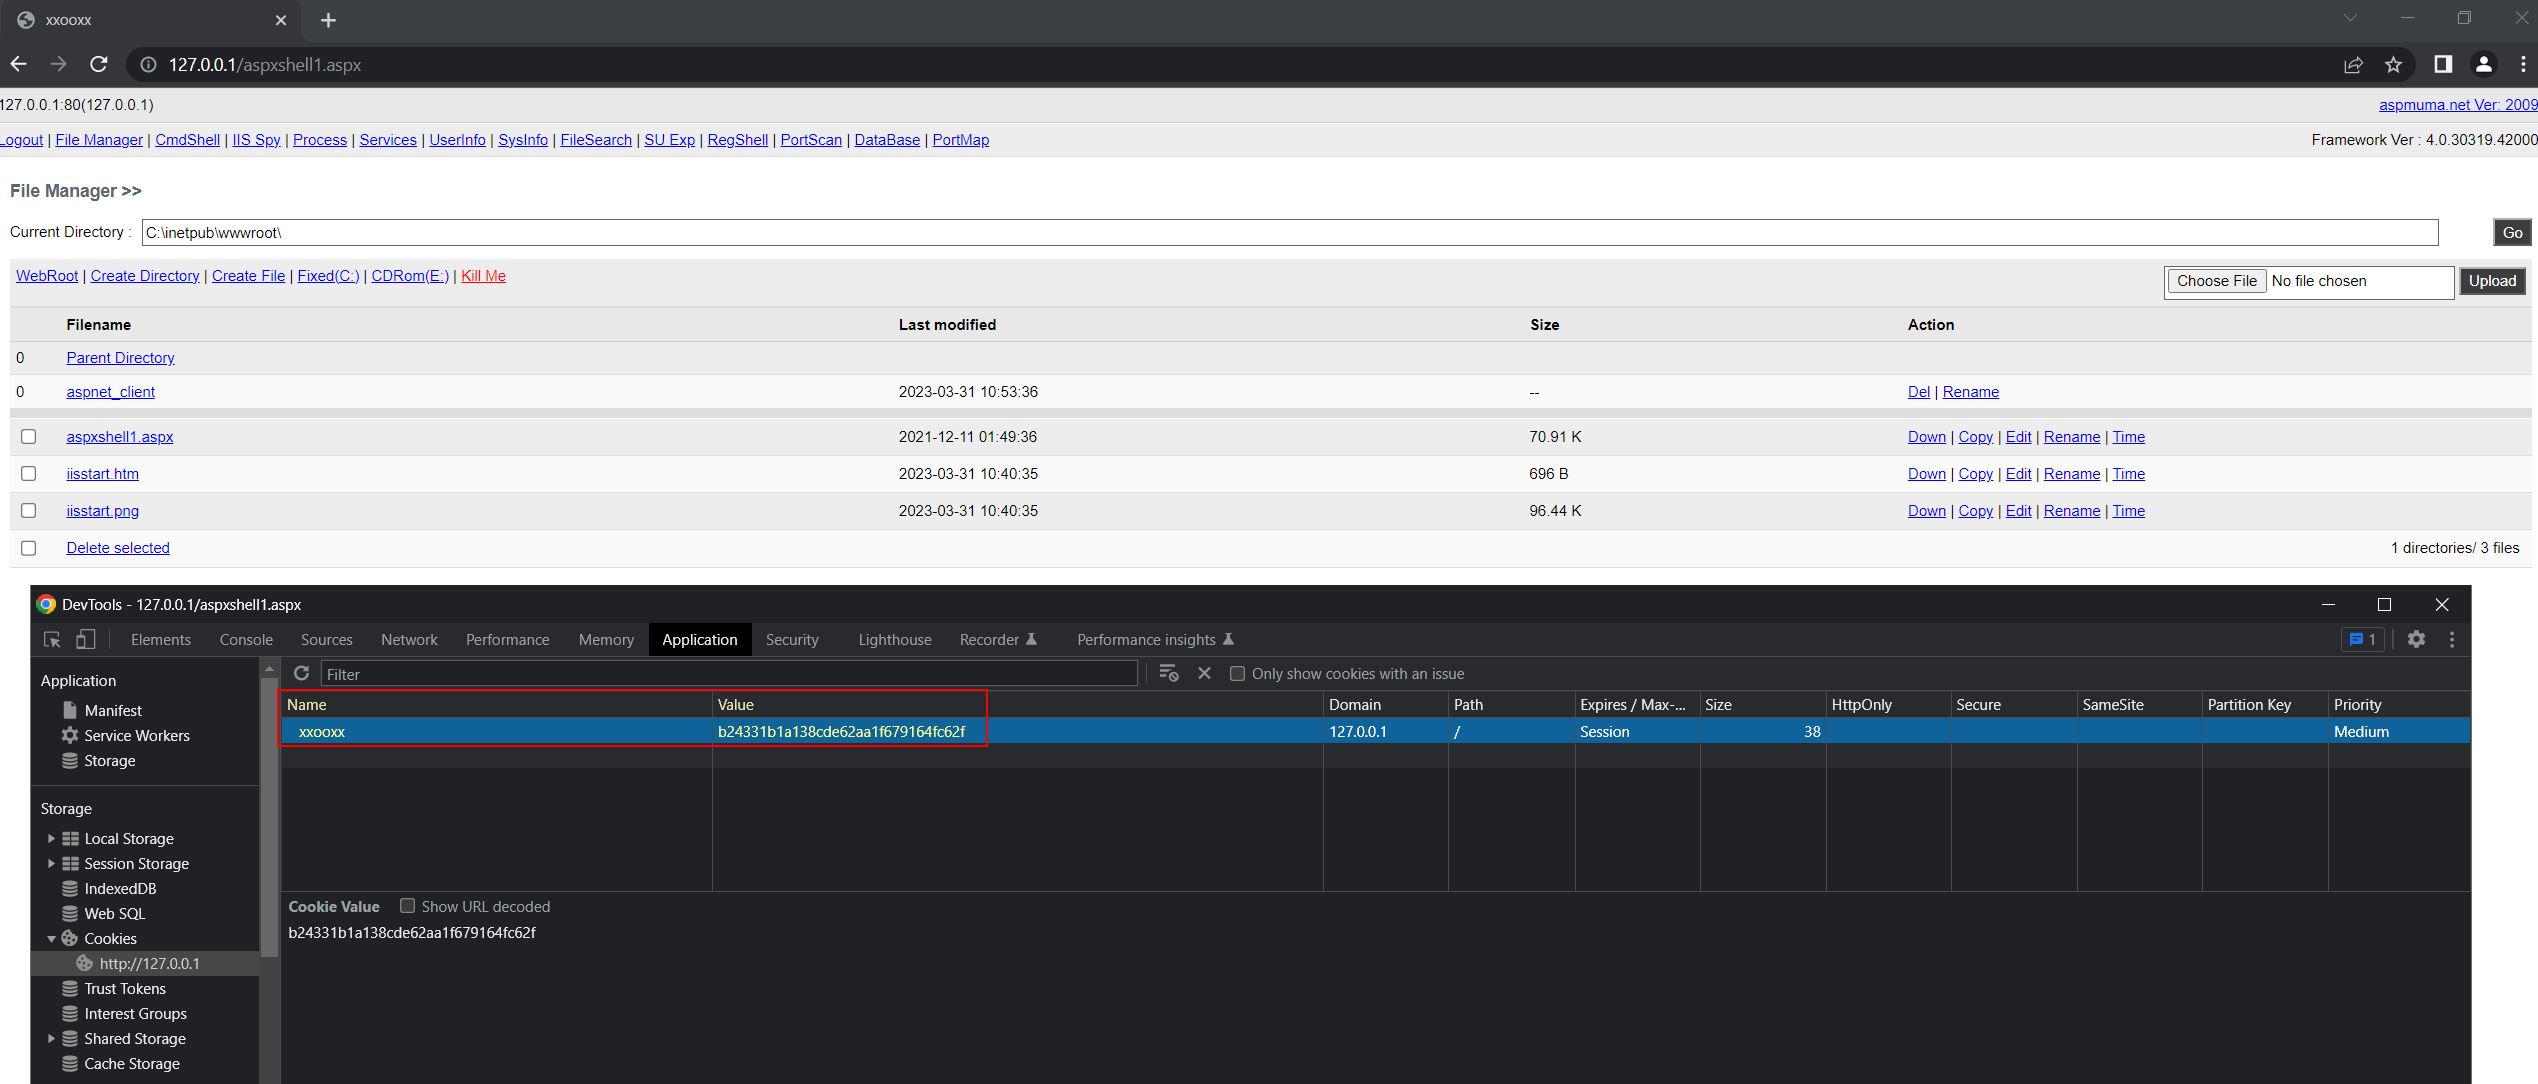Activate the DevTools inspect element picker

click(x=52, y=639)
